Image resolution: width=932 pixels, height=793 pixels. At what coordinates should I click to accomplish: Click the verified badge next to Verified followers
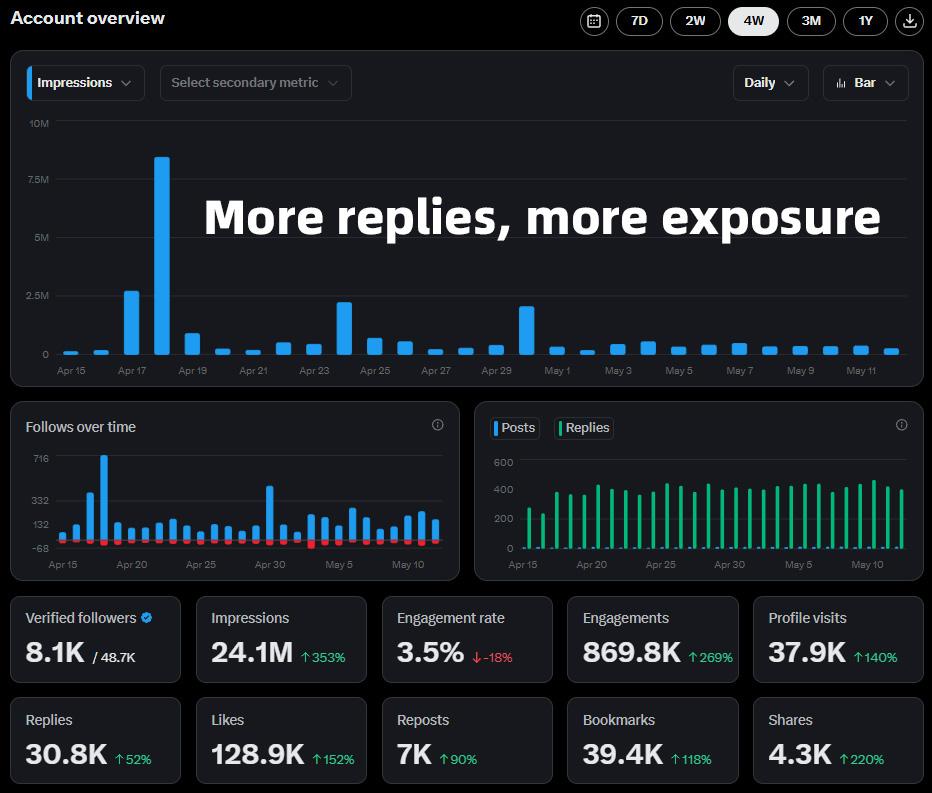(147, 618)
